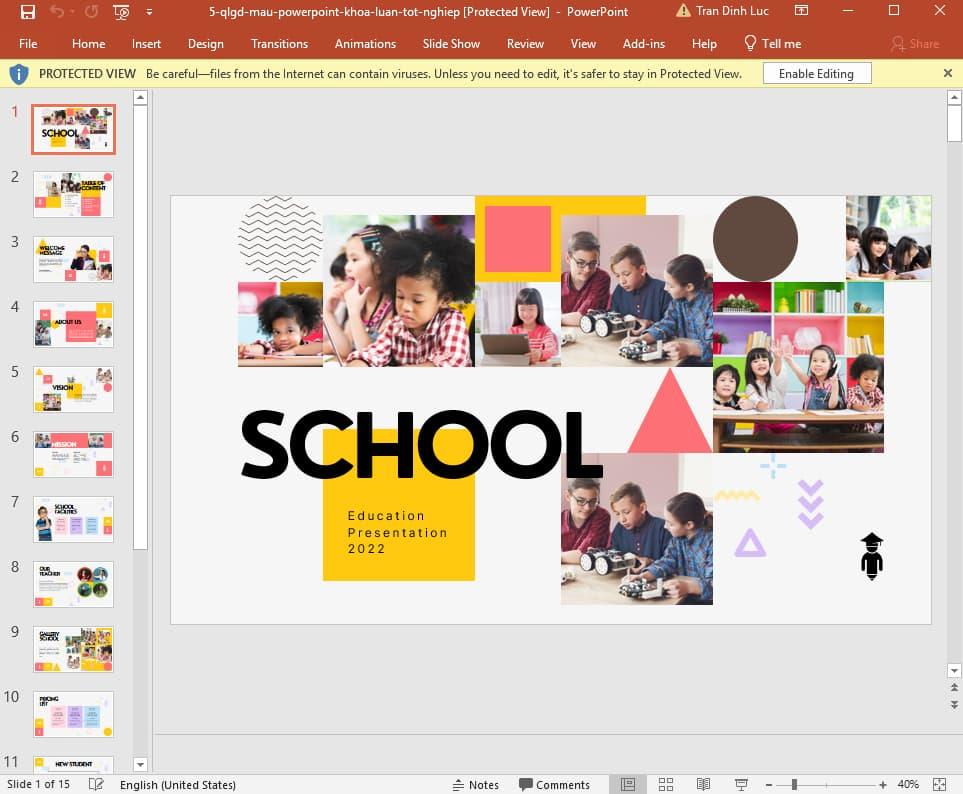Click the previous slide double-arrow button

click(x=953, y=688)
